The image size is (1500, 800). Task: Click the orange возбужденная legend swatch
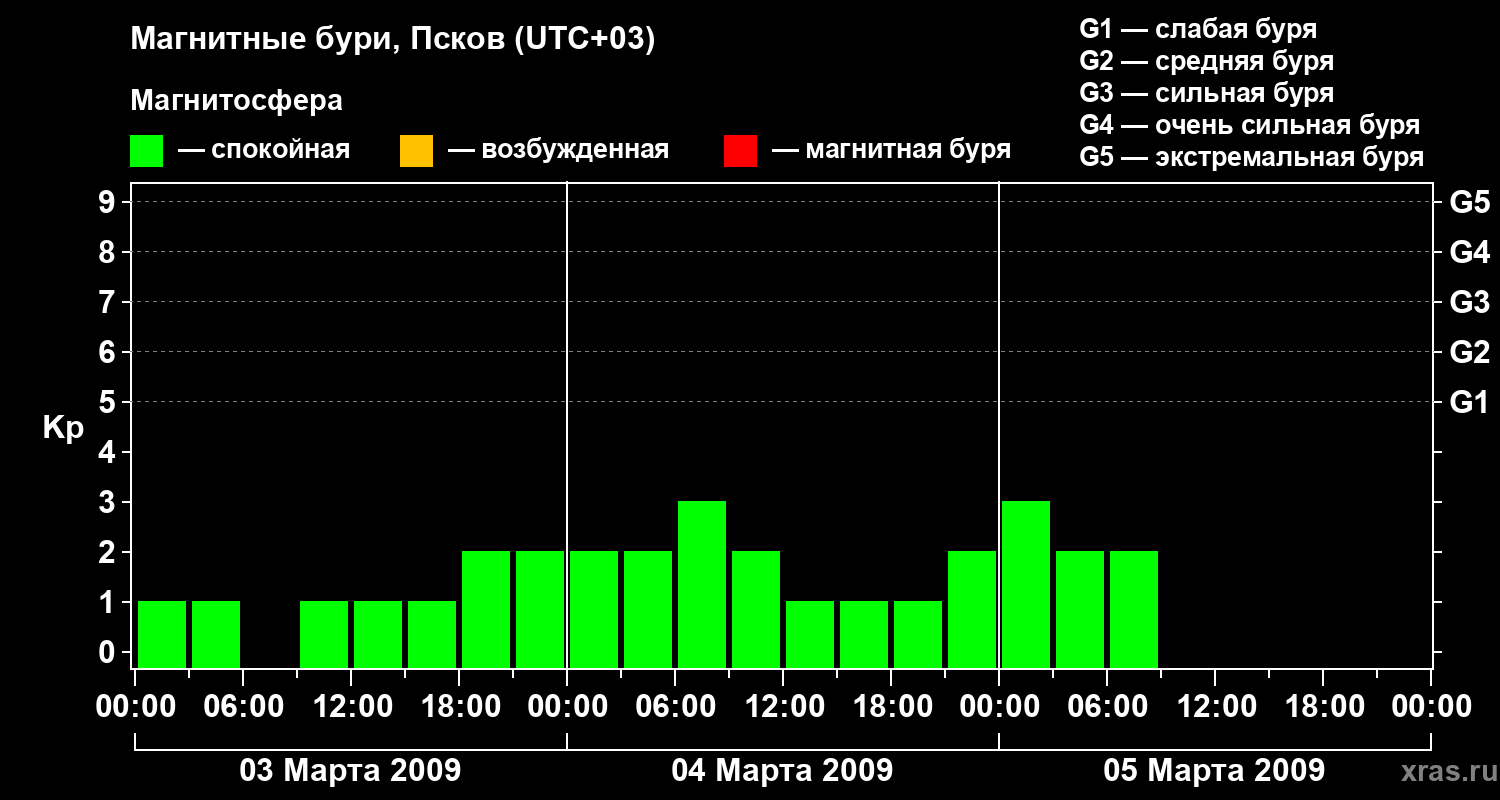point(416,151)
